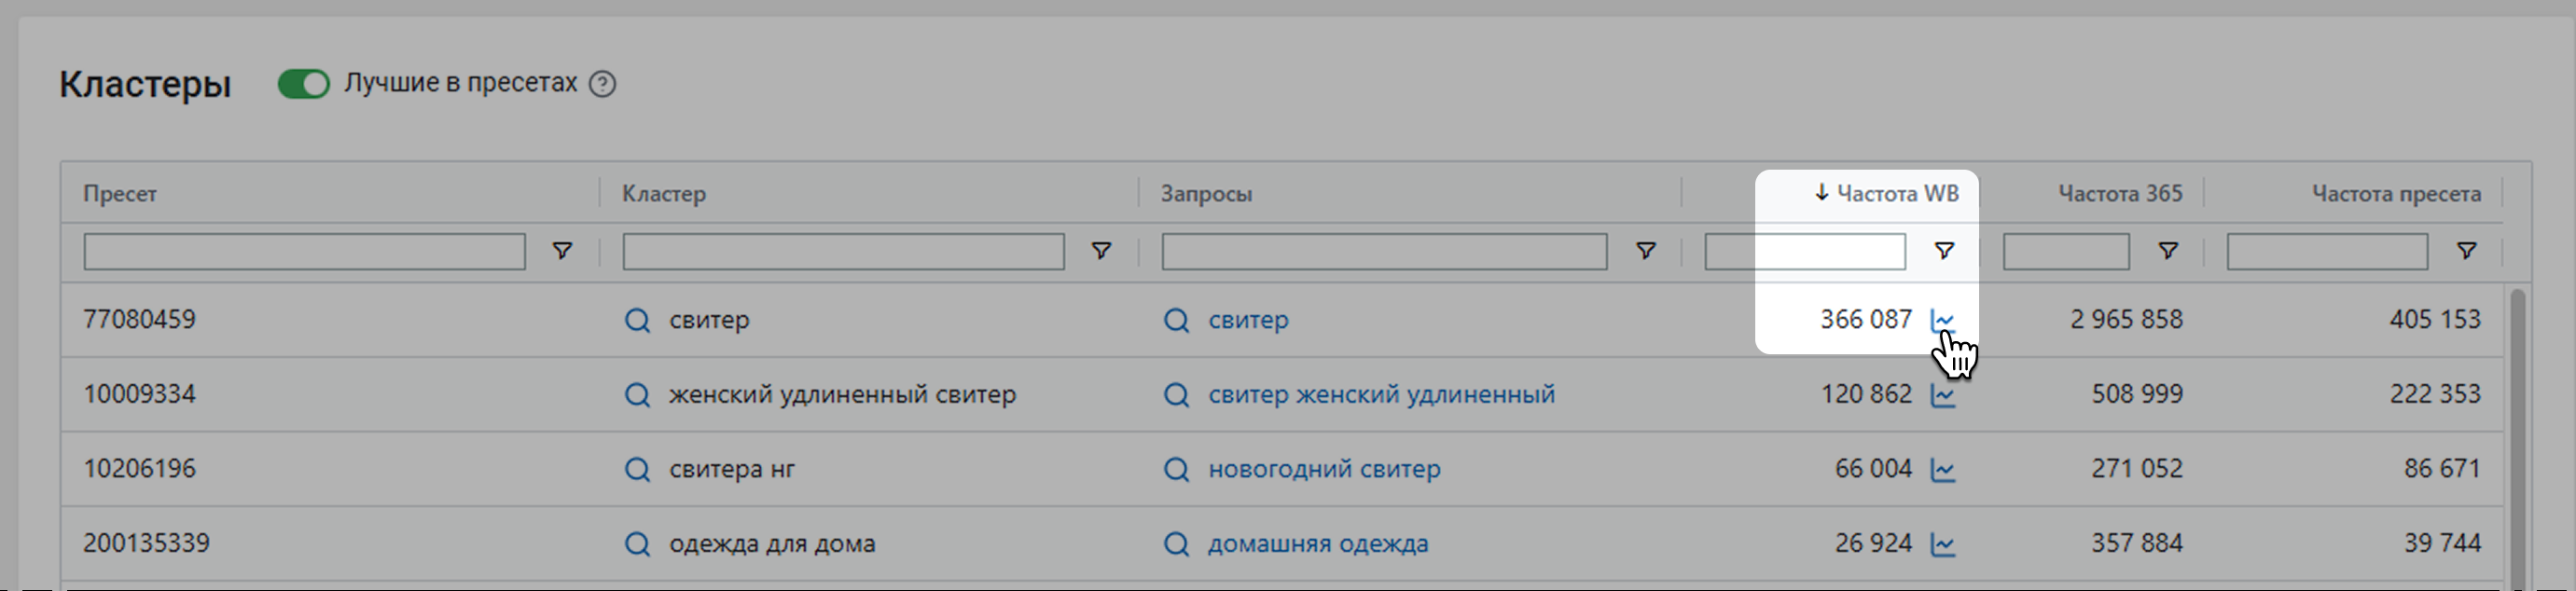Screen dimensions: 2576x591
Task: Show trend chart icon beside 66 004
Action: (x=1942, y=469)
